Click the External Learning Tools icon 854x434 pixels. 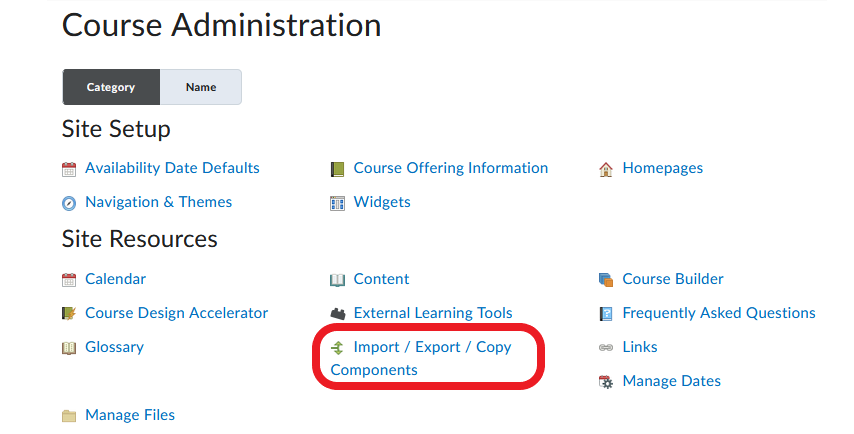click(x=337, y=314)
